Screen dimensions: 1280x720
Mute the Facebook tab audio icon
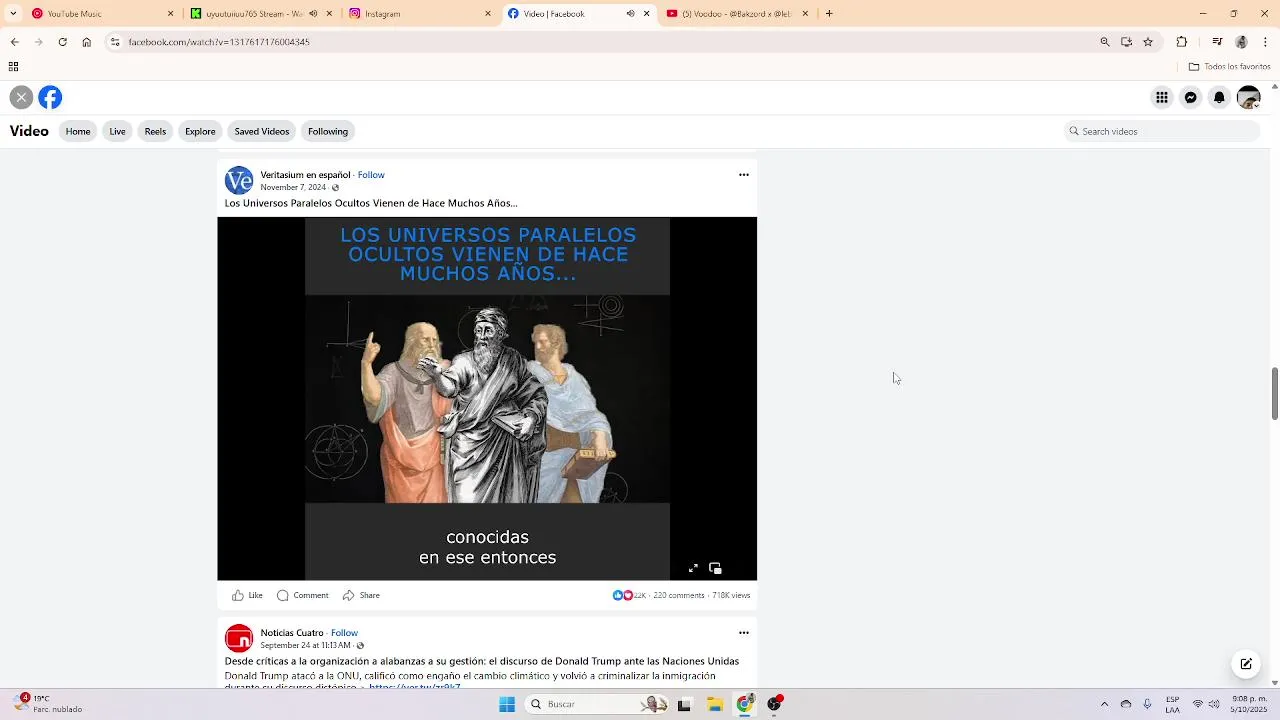630,14
